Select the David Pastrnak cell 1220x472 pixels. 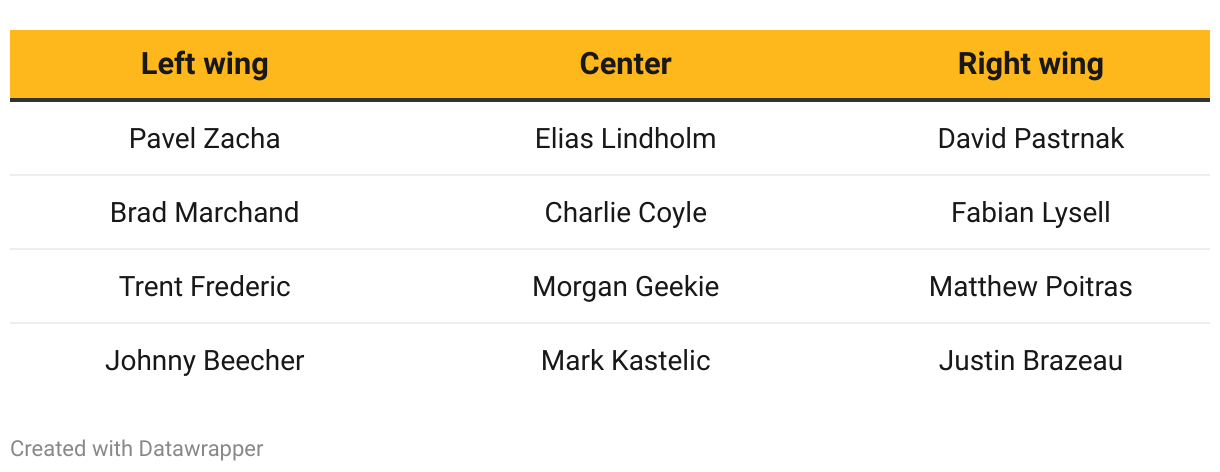(x=1030, y=138)
